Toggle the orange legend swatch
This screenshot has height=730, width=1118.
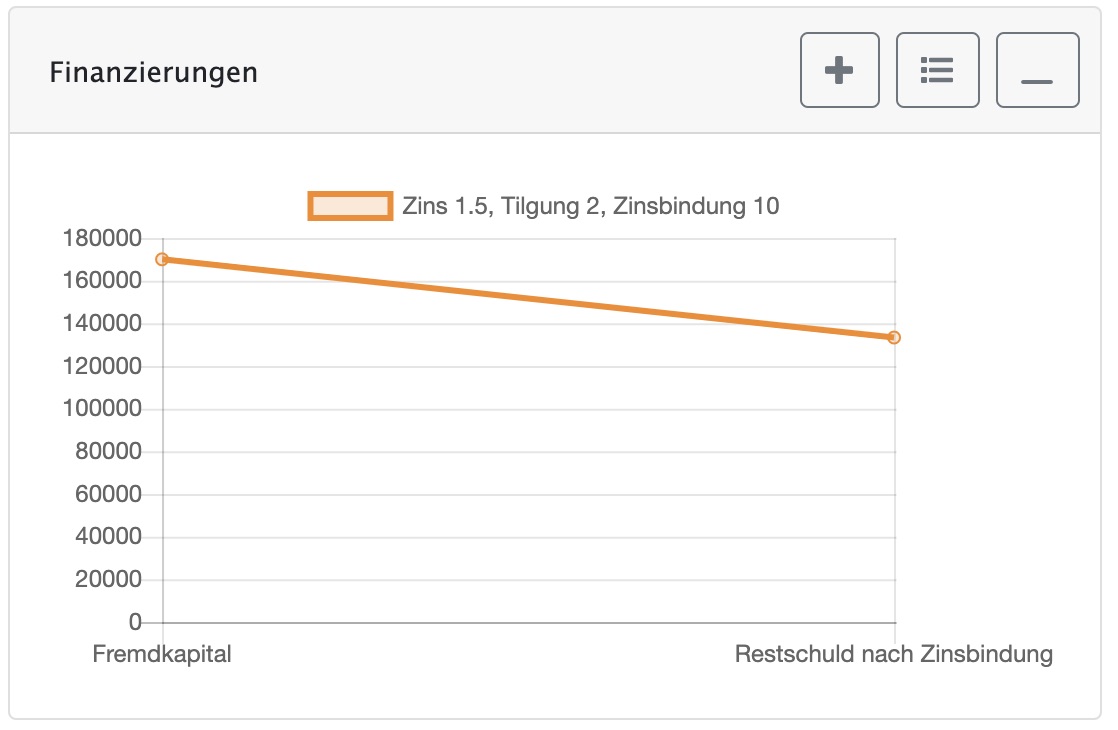[350, 206]
